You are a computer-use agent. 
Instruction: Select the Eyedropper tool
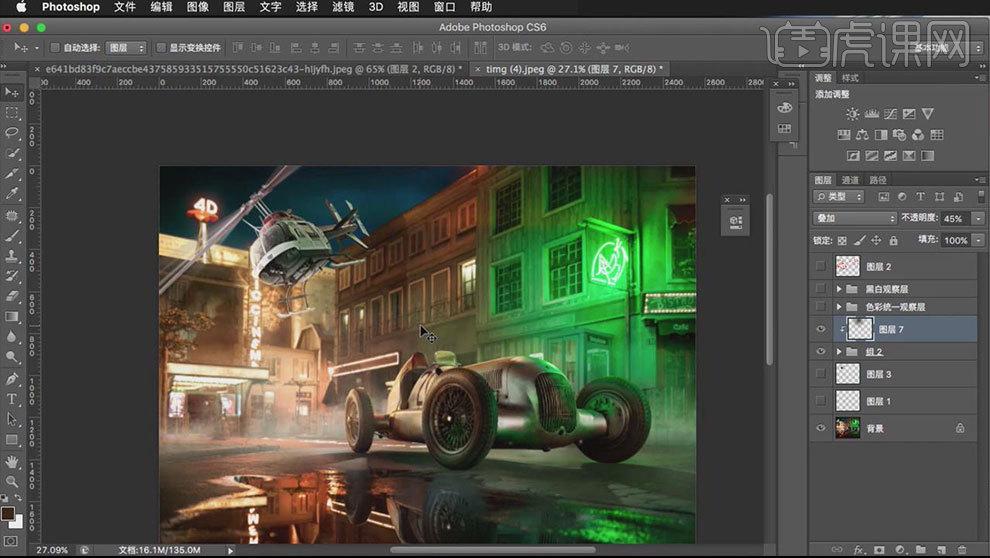[11, 194]
